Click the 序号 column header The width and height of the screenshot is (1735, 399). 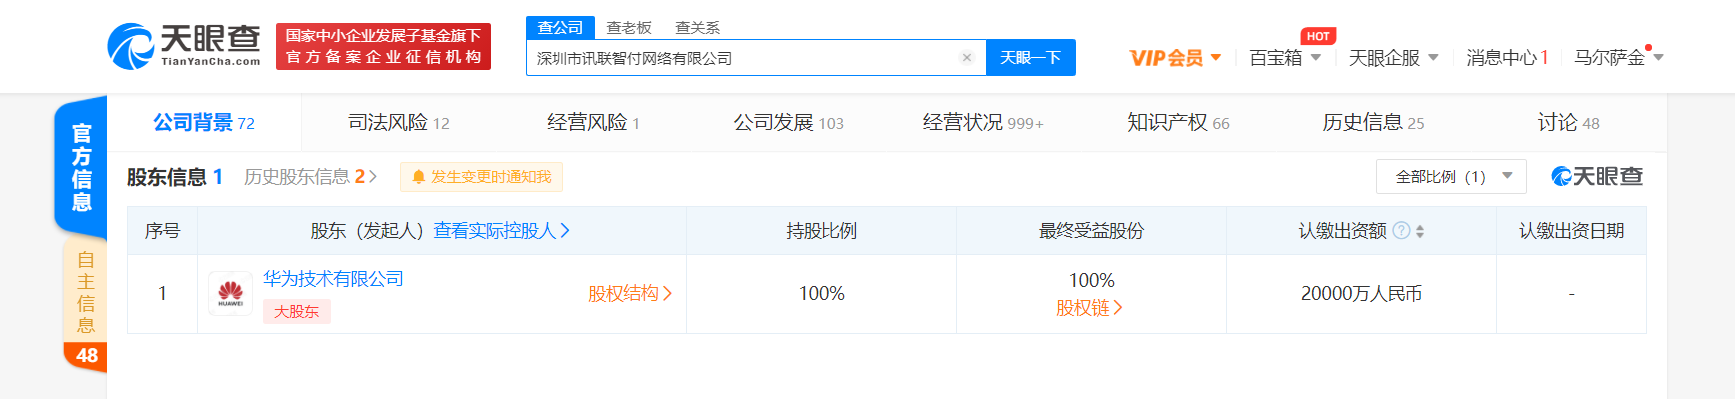(162, 231)
